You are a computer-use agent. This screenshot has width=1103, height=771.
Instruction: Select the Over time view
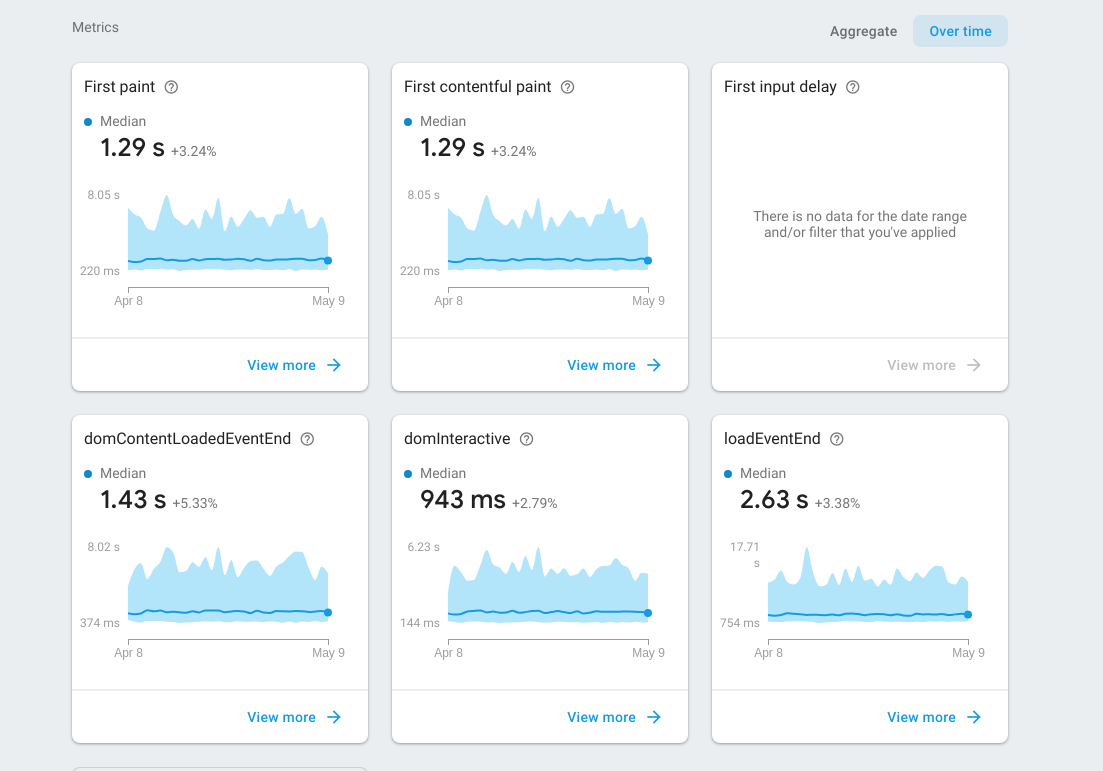pos(960,31)
